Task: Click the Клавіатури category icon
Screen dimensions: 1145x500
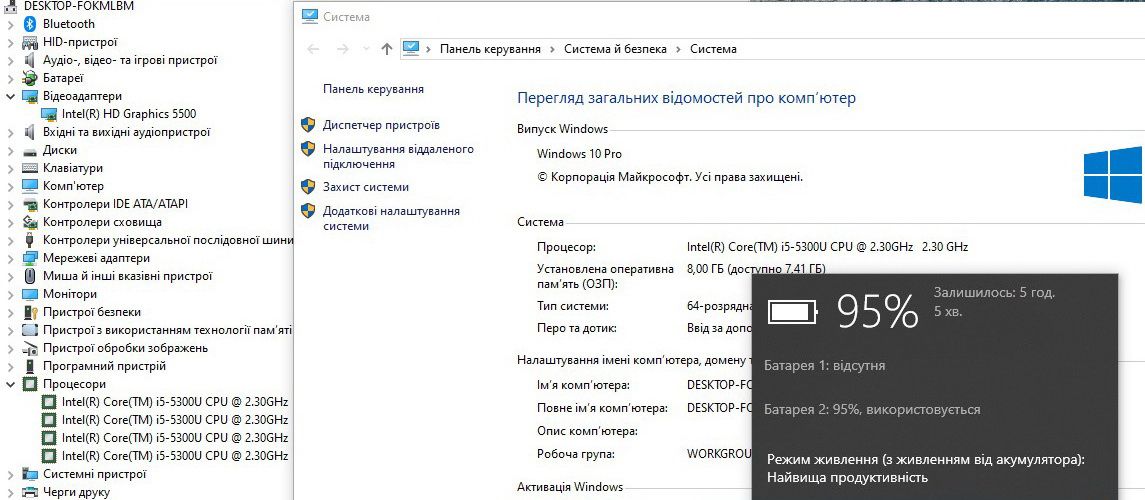Action: click(30, 168)
